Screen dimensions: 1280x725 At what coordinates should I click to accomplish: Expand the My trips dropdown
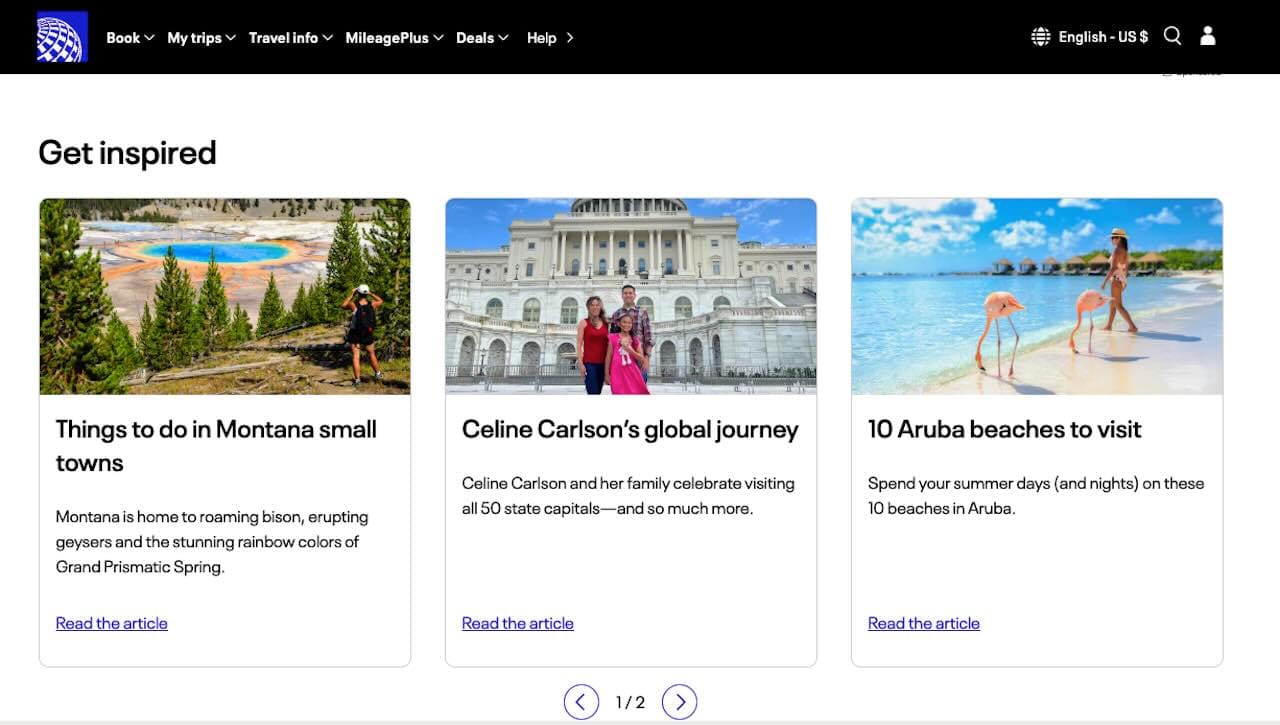click(201, 38)
